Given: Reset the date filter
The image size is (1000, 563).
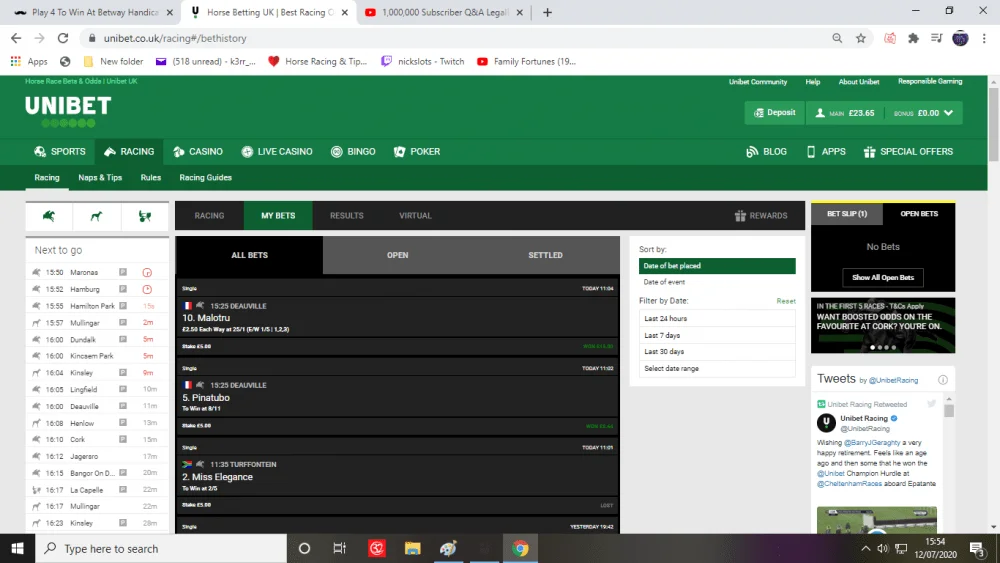Looking at the screenshot, I should [x=786, y=301].
